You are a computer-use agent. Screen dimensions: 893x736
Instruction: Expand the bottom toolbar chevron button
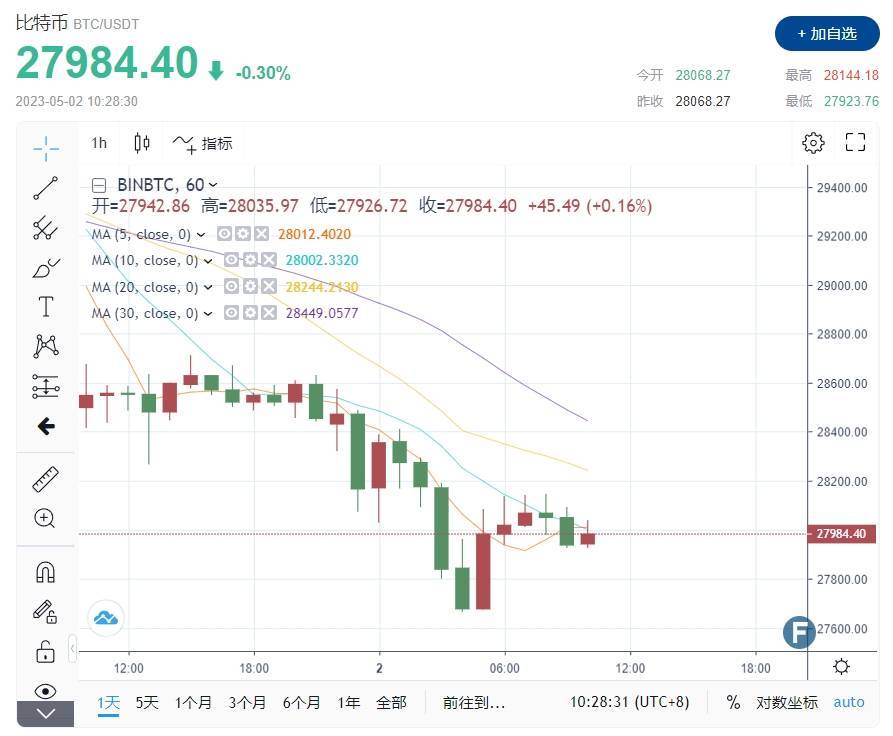coord(46,714)
